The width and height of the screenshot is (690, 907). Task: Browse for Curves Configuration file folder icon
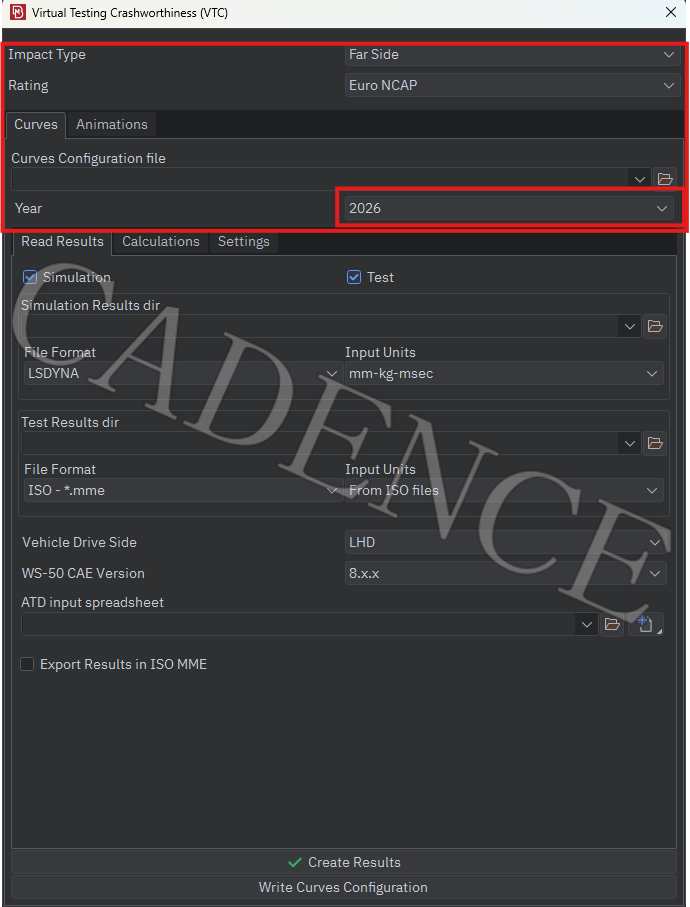(665, 179)
